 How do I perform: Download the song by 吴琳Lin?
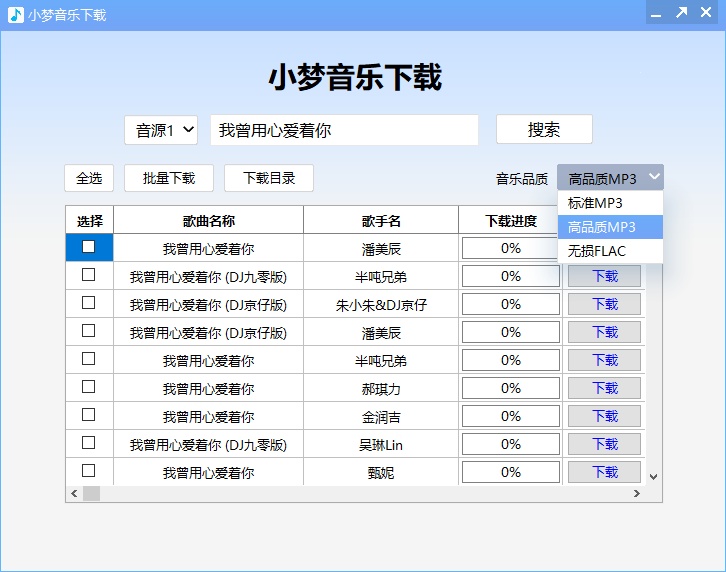605,444
